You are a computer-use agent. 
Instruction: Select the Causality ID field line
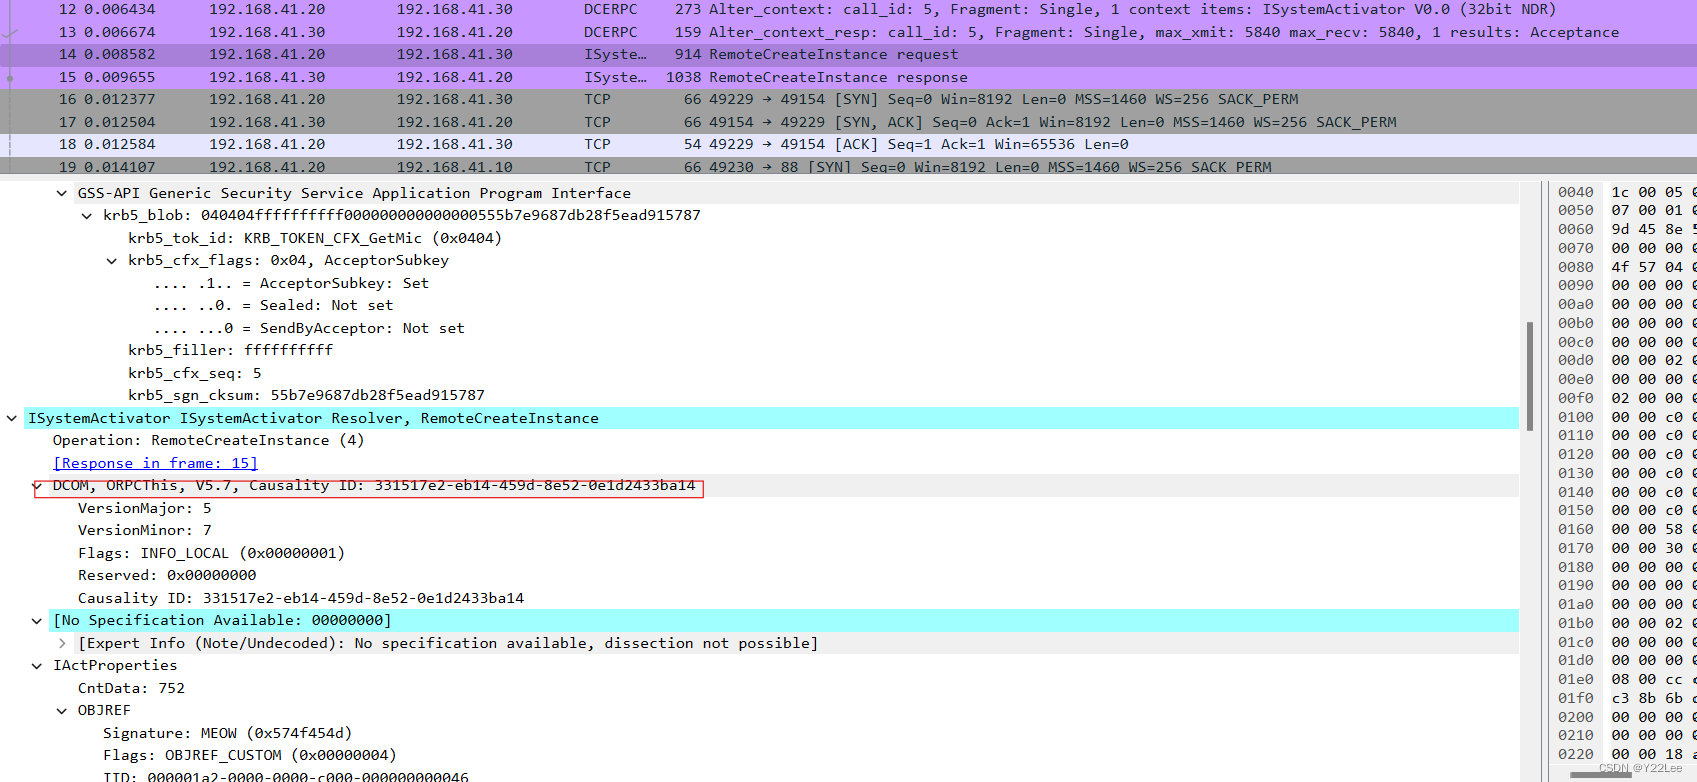301,598
